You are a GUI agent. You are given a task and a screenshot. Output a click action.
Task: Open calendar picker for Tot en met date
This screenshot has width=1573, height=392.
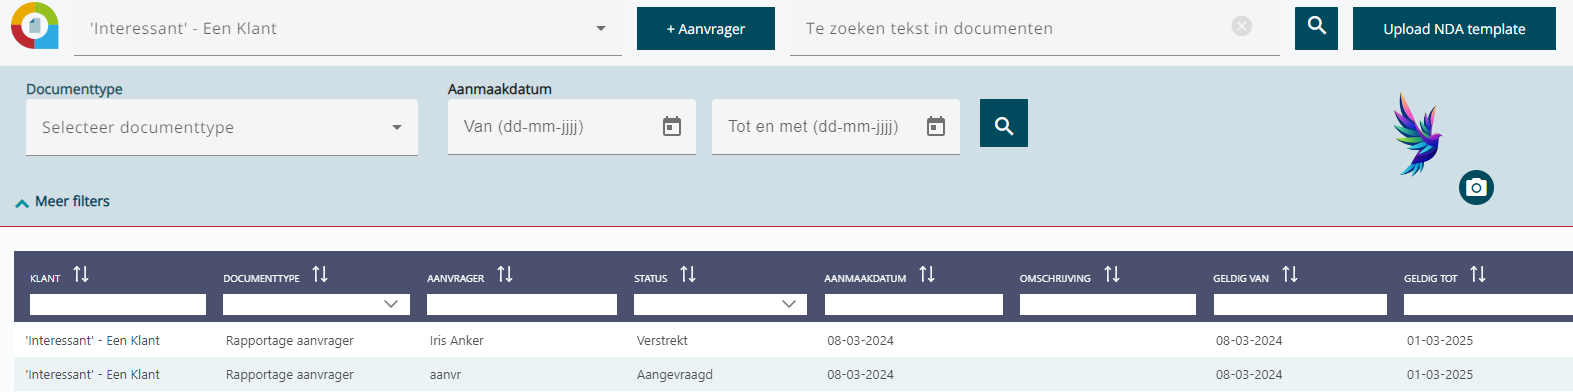point(936,127)
